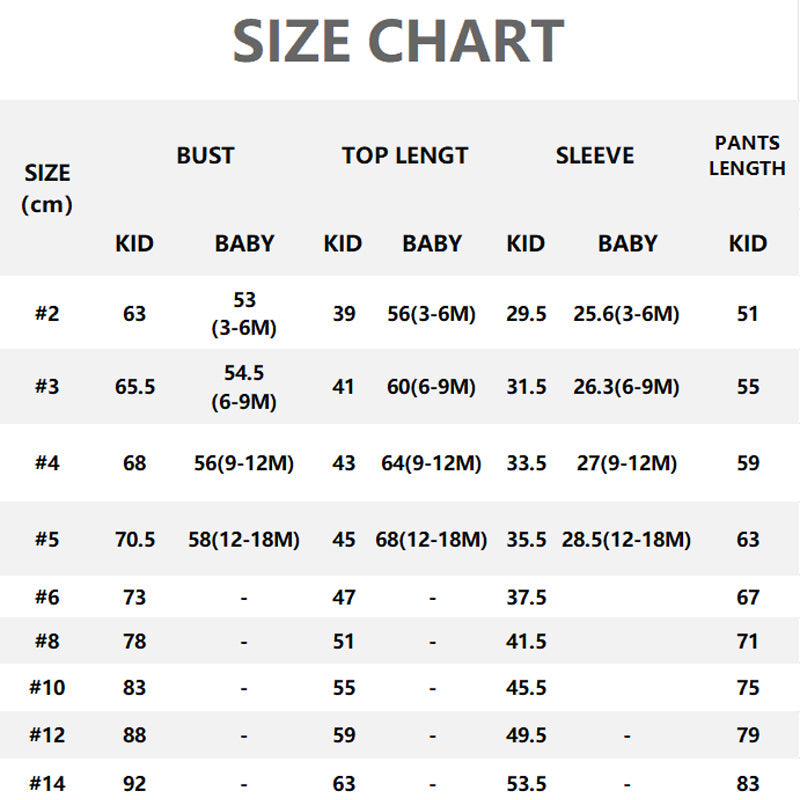Click the TOP LENGT column header
Viewport: 800px width, 800px height.
tap(405, 155)
